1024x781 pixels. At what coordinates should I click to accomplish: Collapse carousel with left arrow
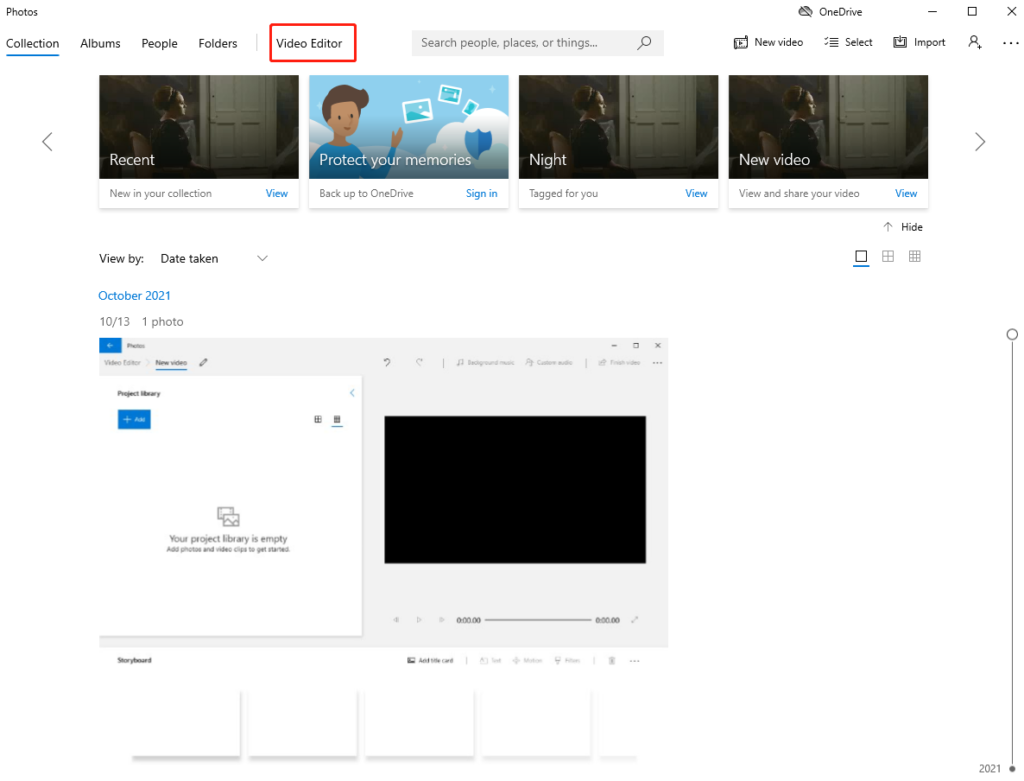46,141
